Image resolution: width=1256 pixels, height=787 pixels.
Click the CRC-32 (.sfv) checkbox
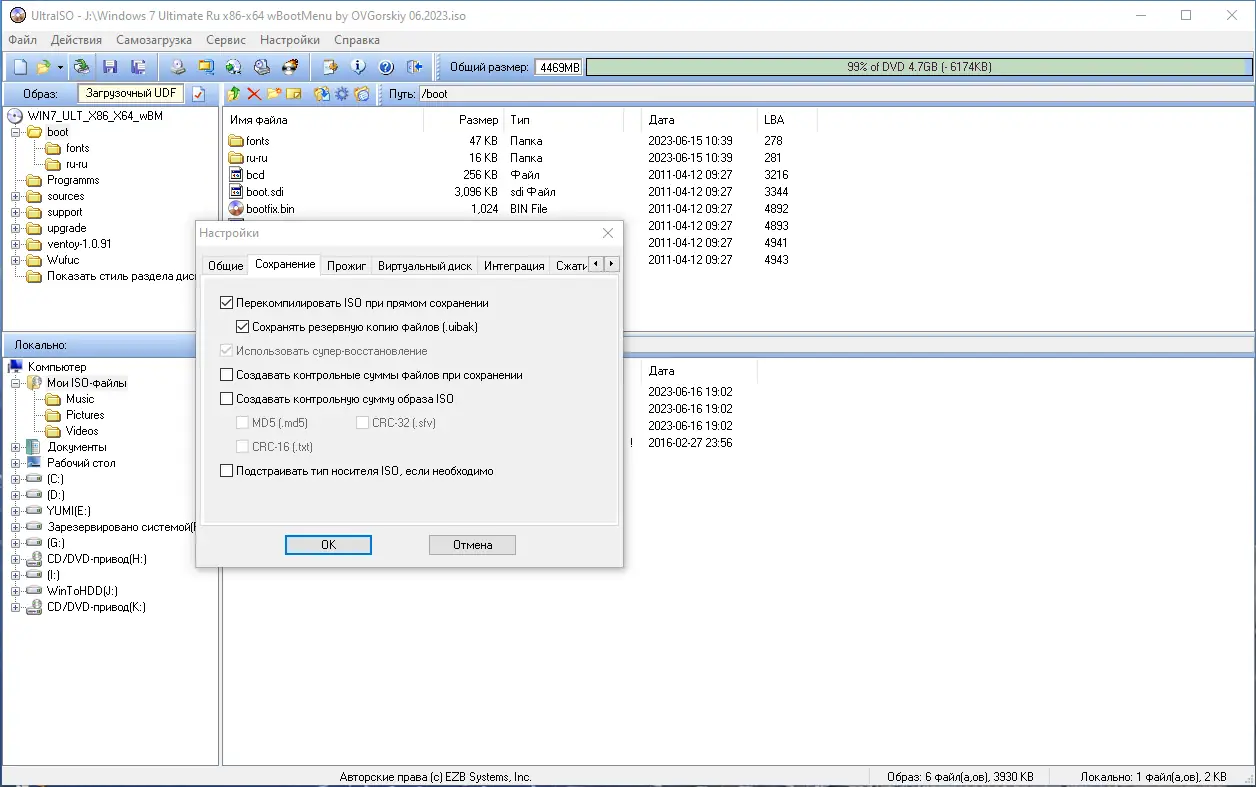[x=363, y=423]
